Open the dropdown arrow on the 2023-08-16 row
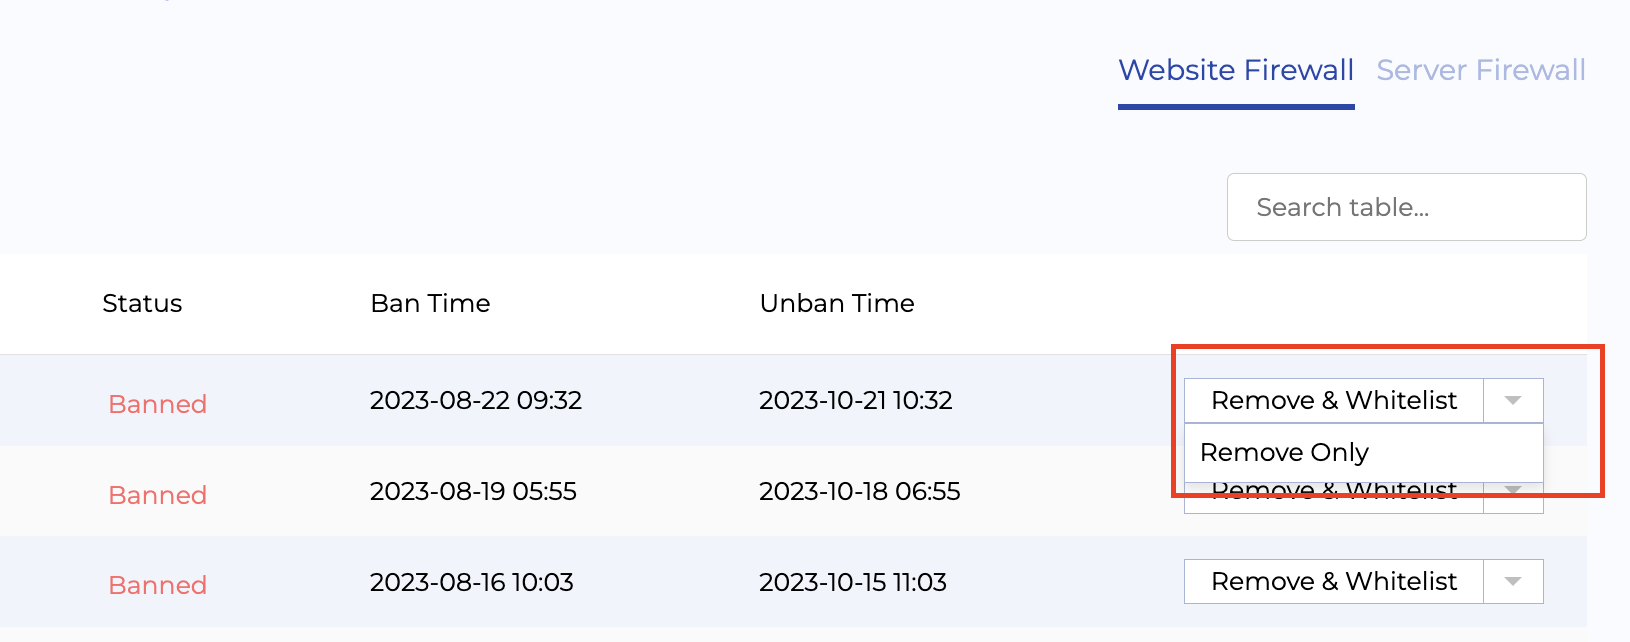Image resolution: width=1630 pixels, height=642 pixels. [1512, 582]
